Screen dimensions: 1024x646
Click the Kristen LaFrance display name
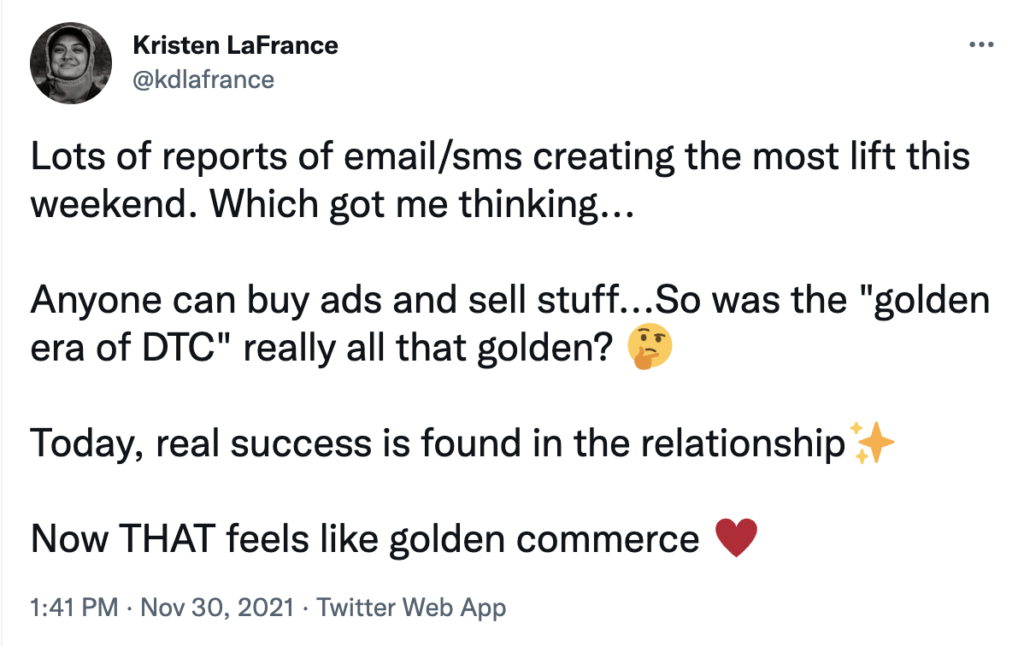click(x=235, y=45)
